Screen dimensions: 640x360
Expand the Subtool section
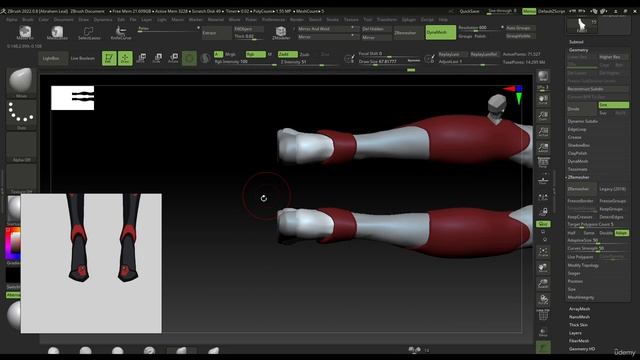576,42
